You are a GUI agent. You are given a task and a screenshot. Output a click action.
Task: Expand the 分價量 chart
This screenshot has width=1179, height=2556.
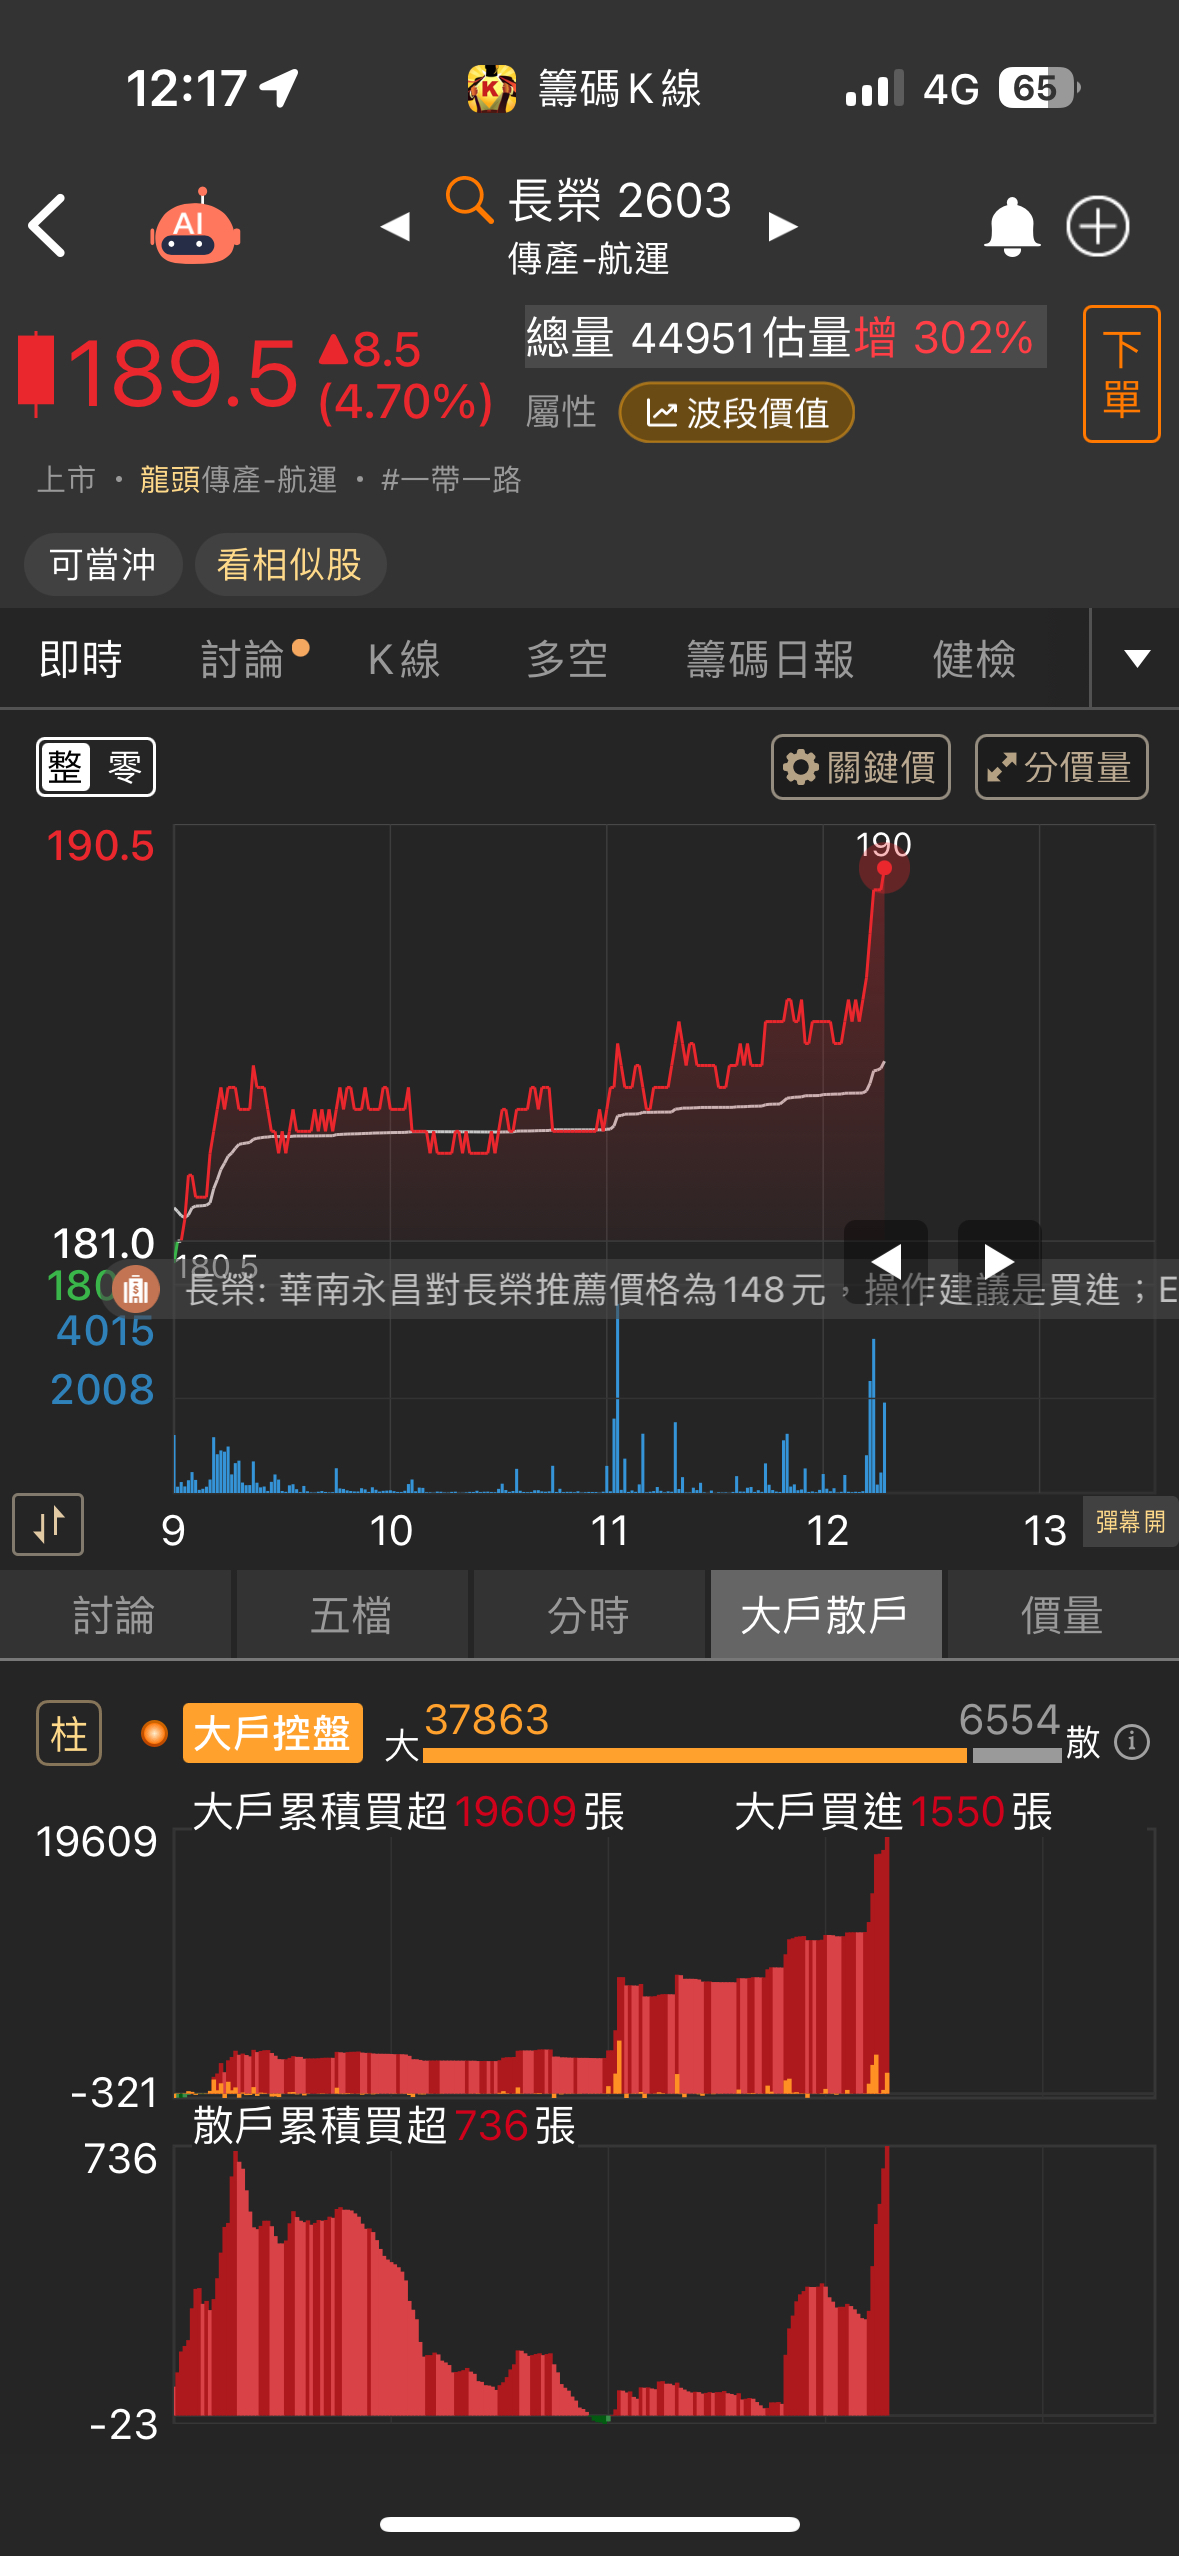point(1062,767)
